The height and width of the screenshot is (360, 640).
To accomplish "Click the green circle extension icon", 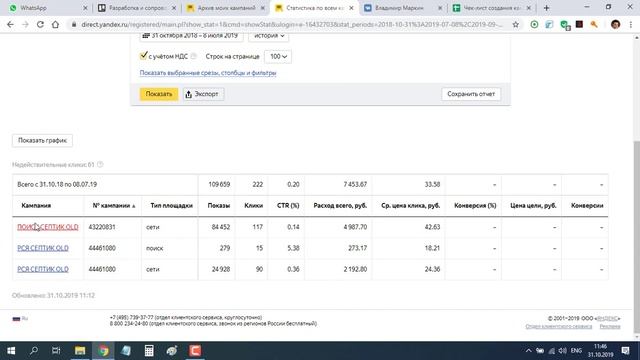I will click(x=534, y=24).
